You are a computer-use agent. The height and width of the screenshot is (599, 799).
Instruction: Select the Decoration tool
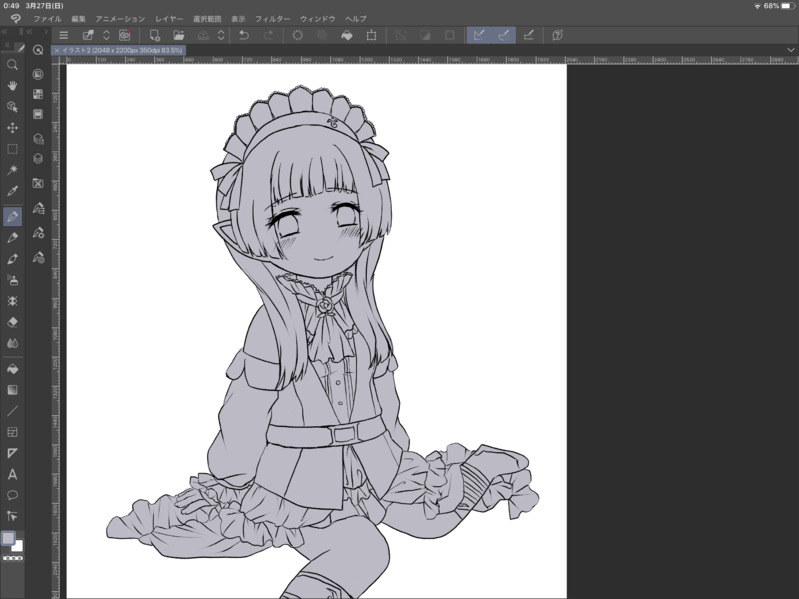click(12, 301)
